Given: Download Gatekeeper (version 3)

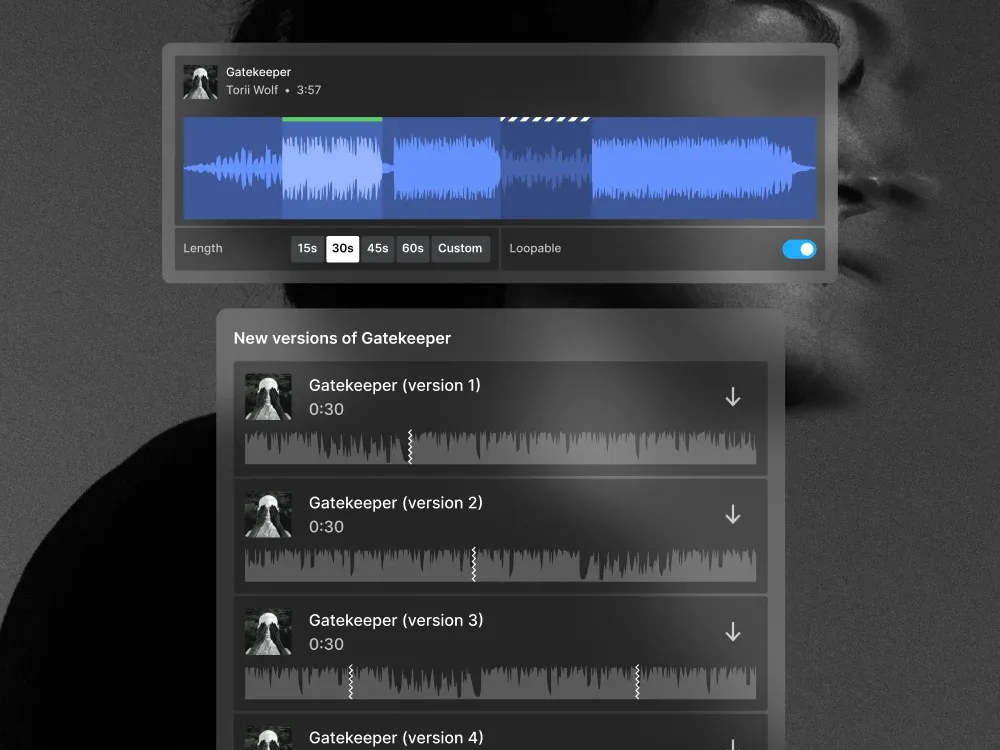Looking at the screenshot, I should [x=733, y=631].
